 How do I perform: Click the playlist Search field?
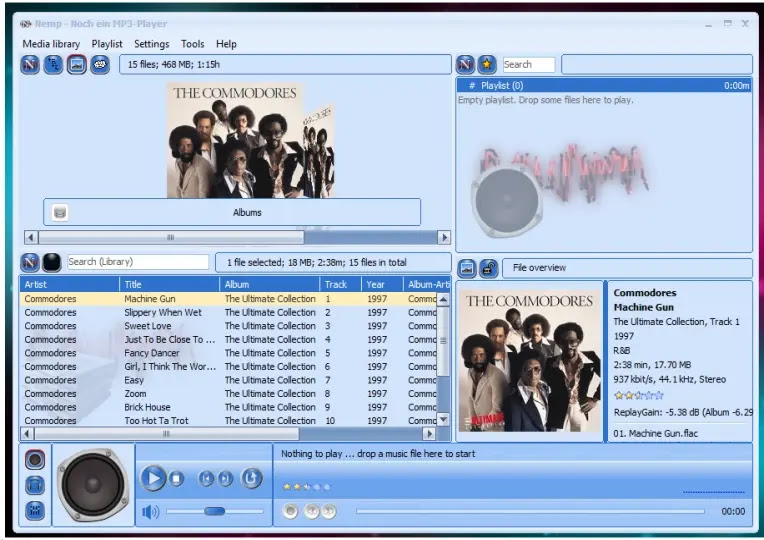[529, 64]
